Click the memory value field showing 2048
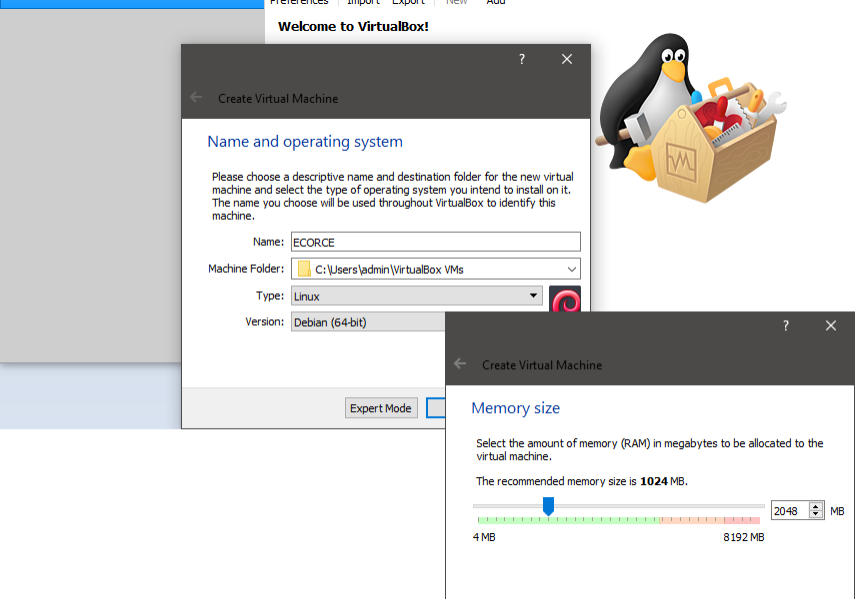The width and height of the screenshot is (857, 599). coord(790,511)
